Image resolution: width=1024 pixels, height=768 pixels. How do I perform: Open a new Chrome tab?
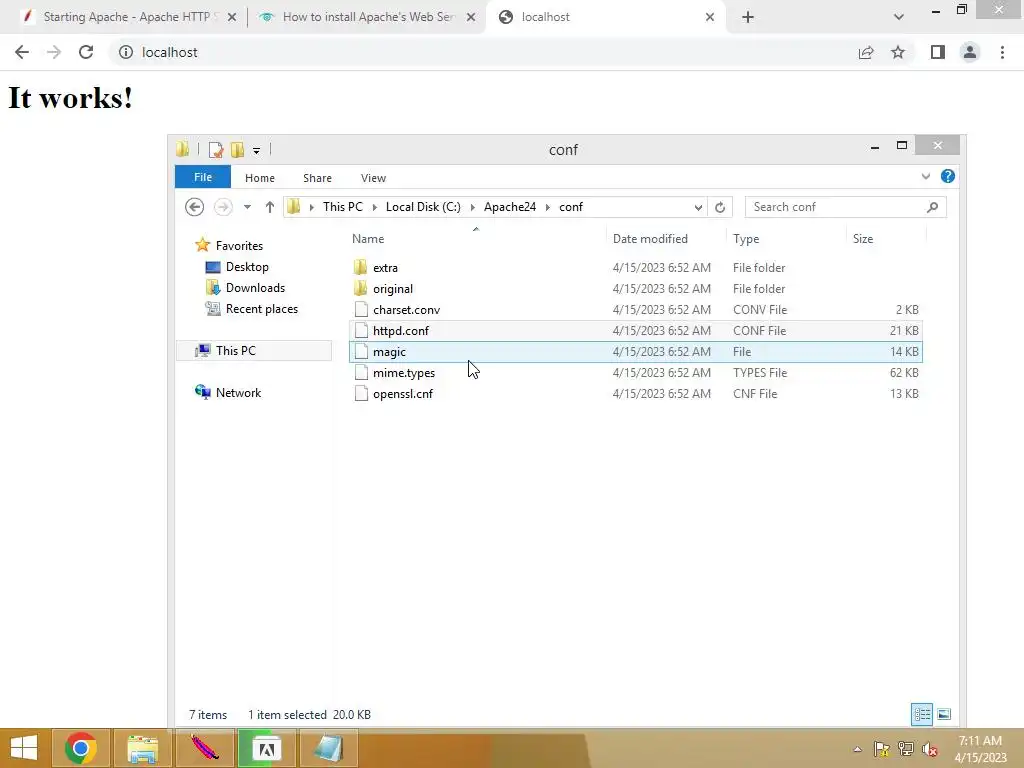pos(748,17)
